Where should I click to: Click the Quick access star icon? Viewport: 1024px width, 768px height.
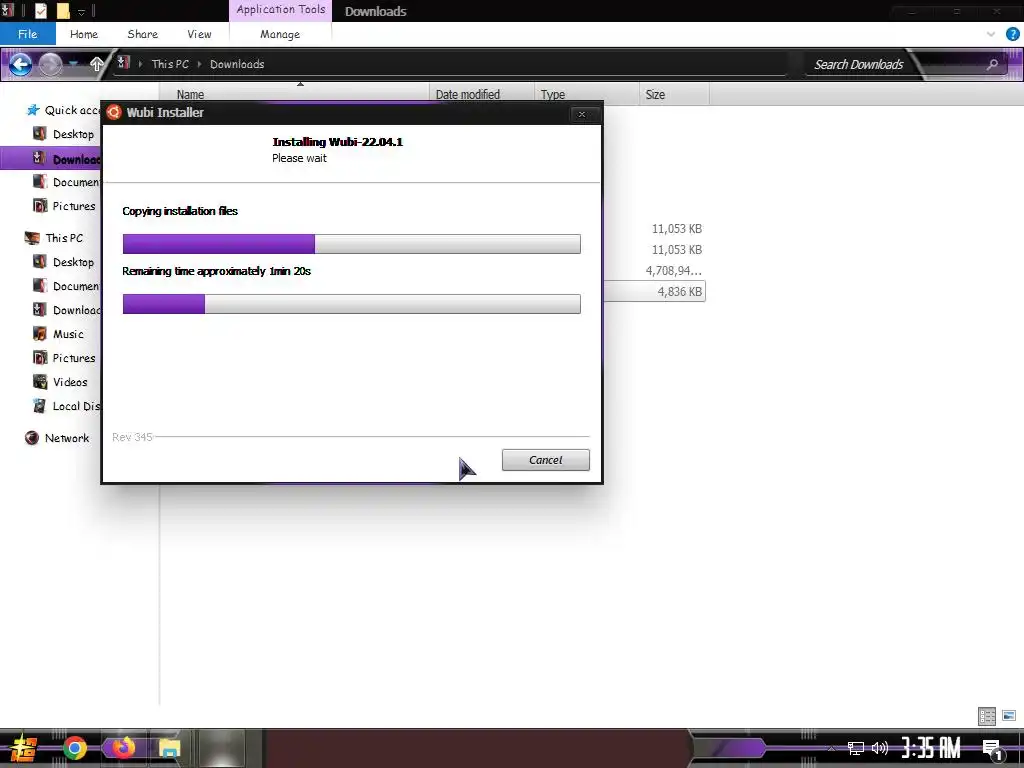(33, 110)
